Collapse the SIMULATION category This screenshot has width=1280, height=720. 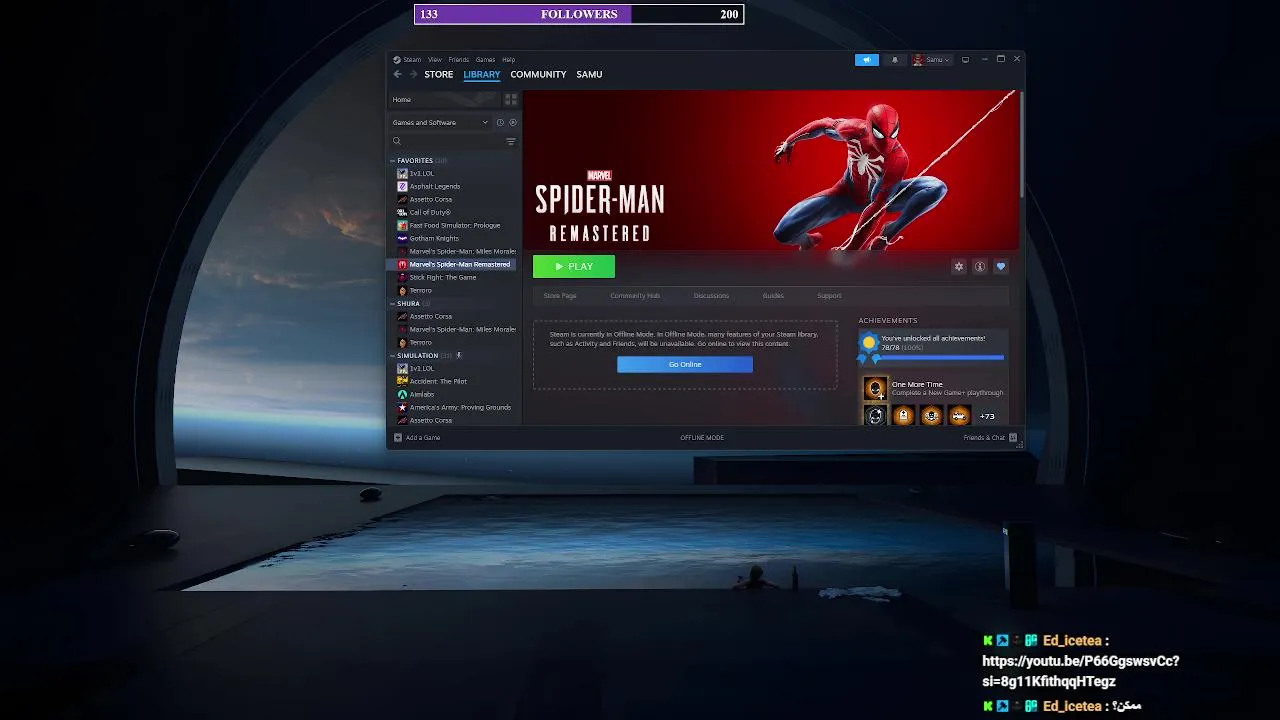point(393,355)
